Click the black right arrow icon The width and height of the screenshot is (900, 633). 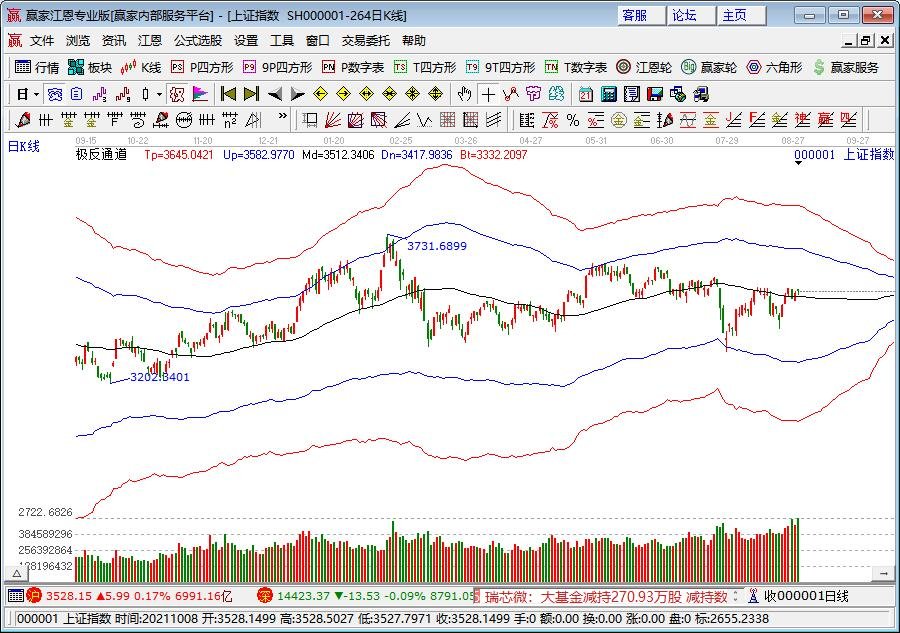point(297,94)
